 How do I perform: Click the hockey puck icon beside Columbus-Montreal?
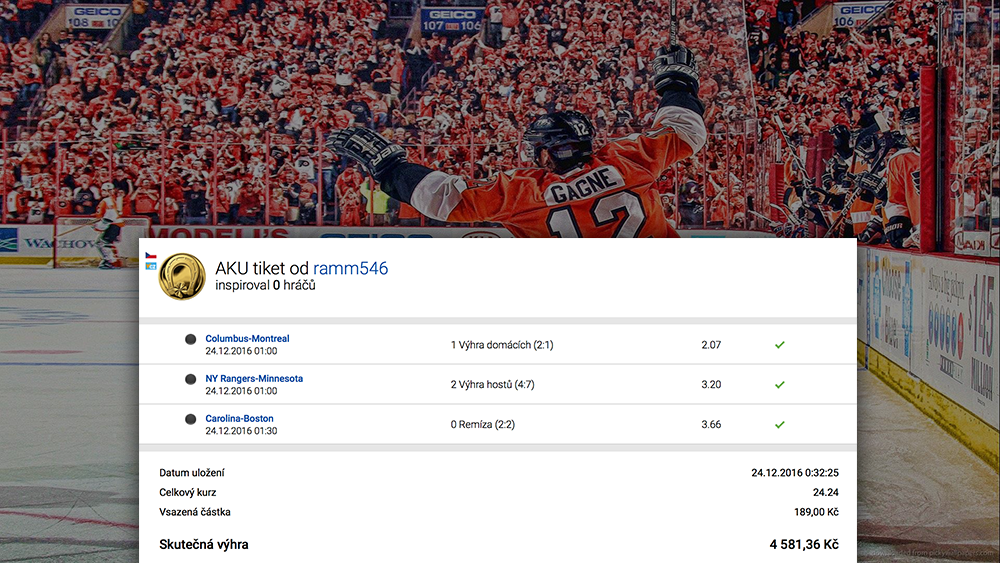(190, 339)
